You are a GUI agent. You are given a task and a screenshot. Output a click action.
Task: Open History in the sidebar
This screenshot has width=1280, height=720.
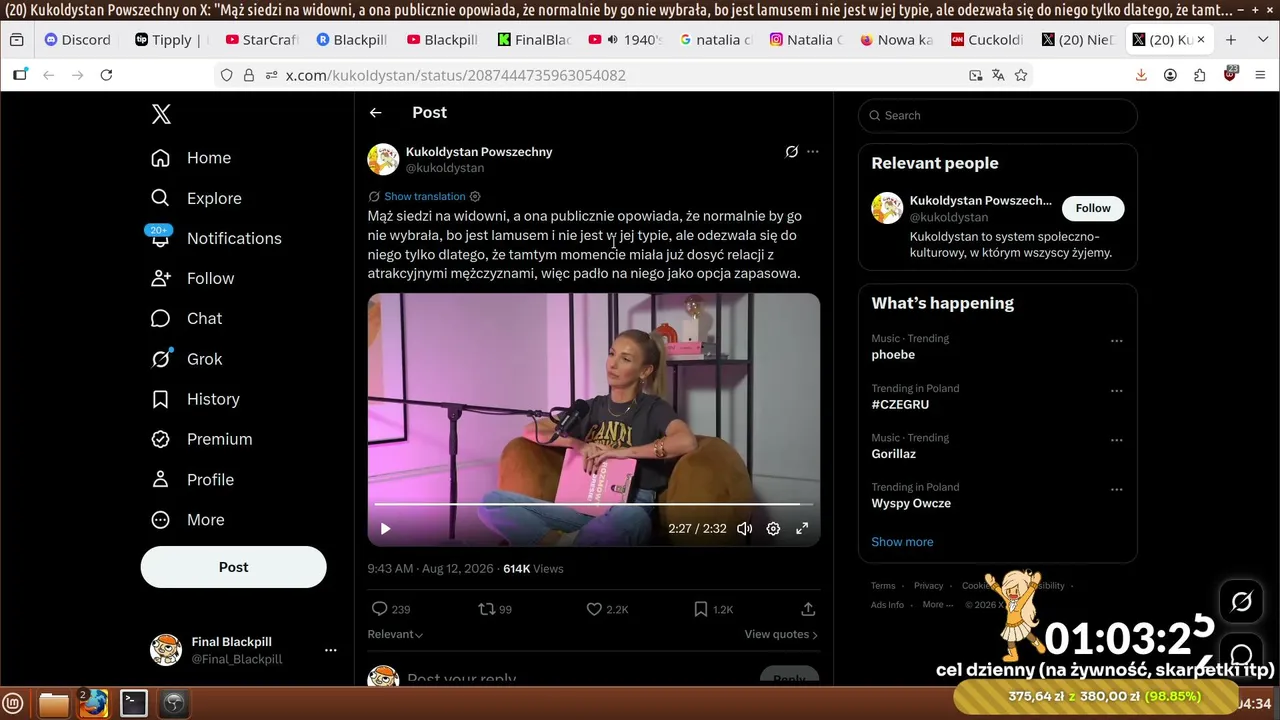tap(195, 399)
